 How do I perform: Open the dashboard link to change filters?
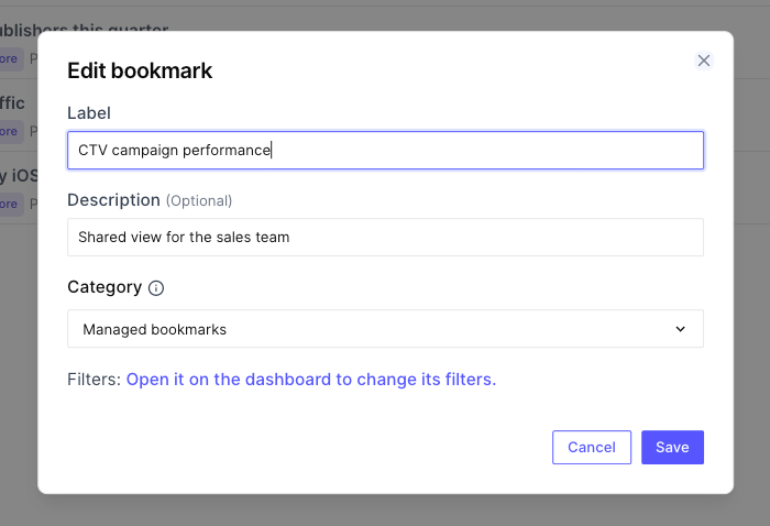coord(311,379)
